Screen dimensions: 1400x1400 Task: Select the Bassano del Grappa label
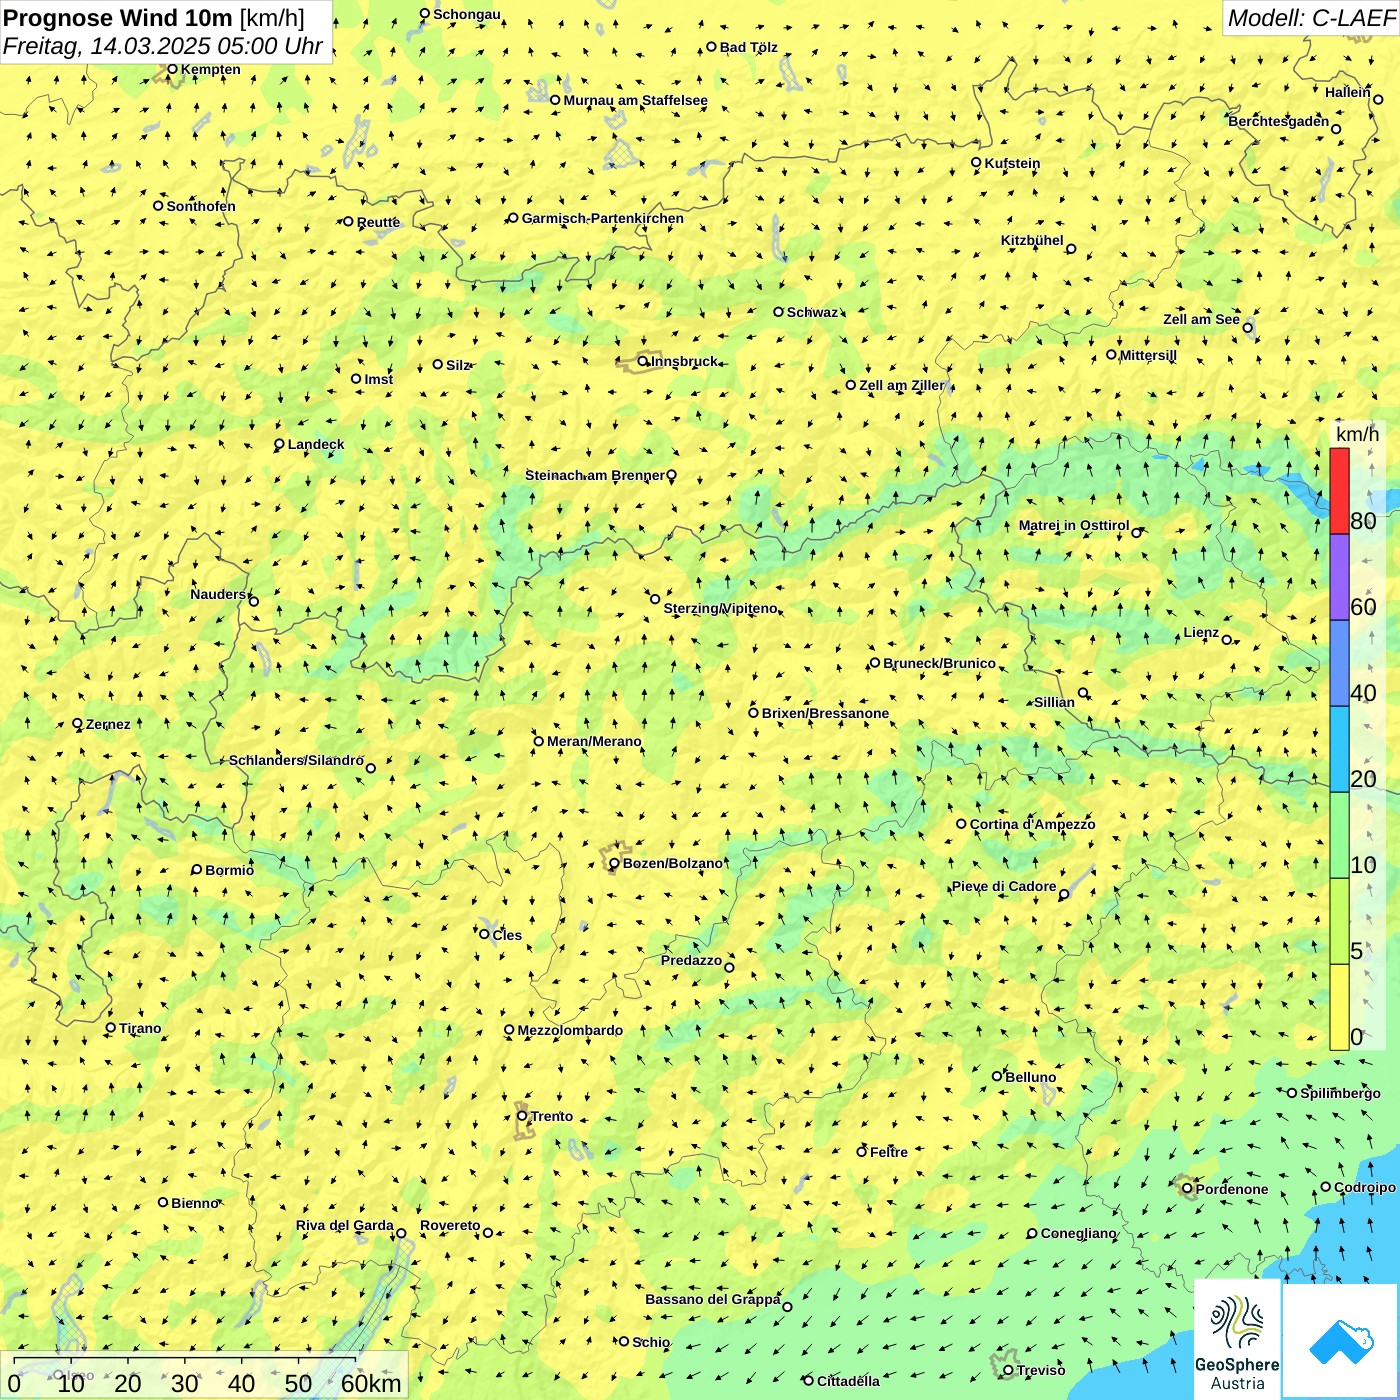tap(712, 1299)
